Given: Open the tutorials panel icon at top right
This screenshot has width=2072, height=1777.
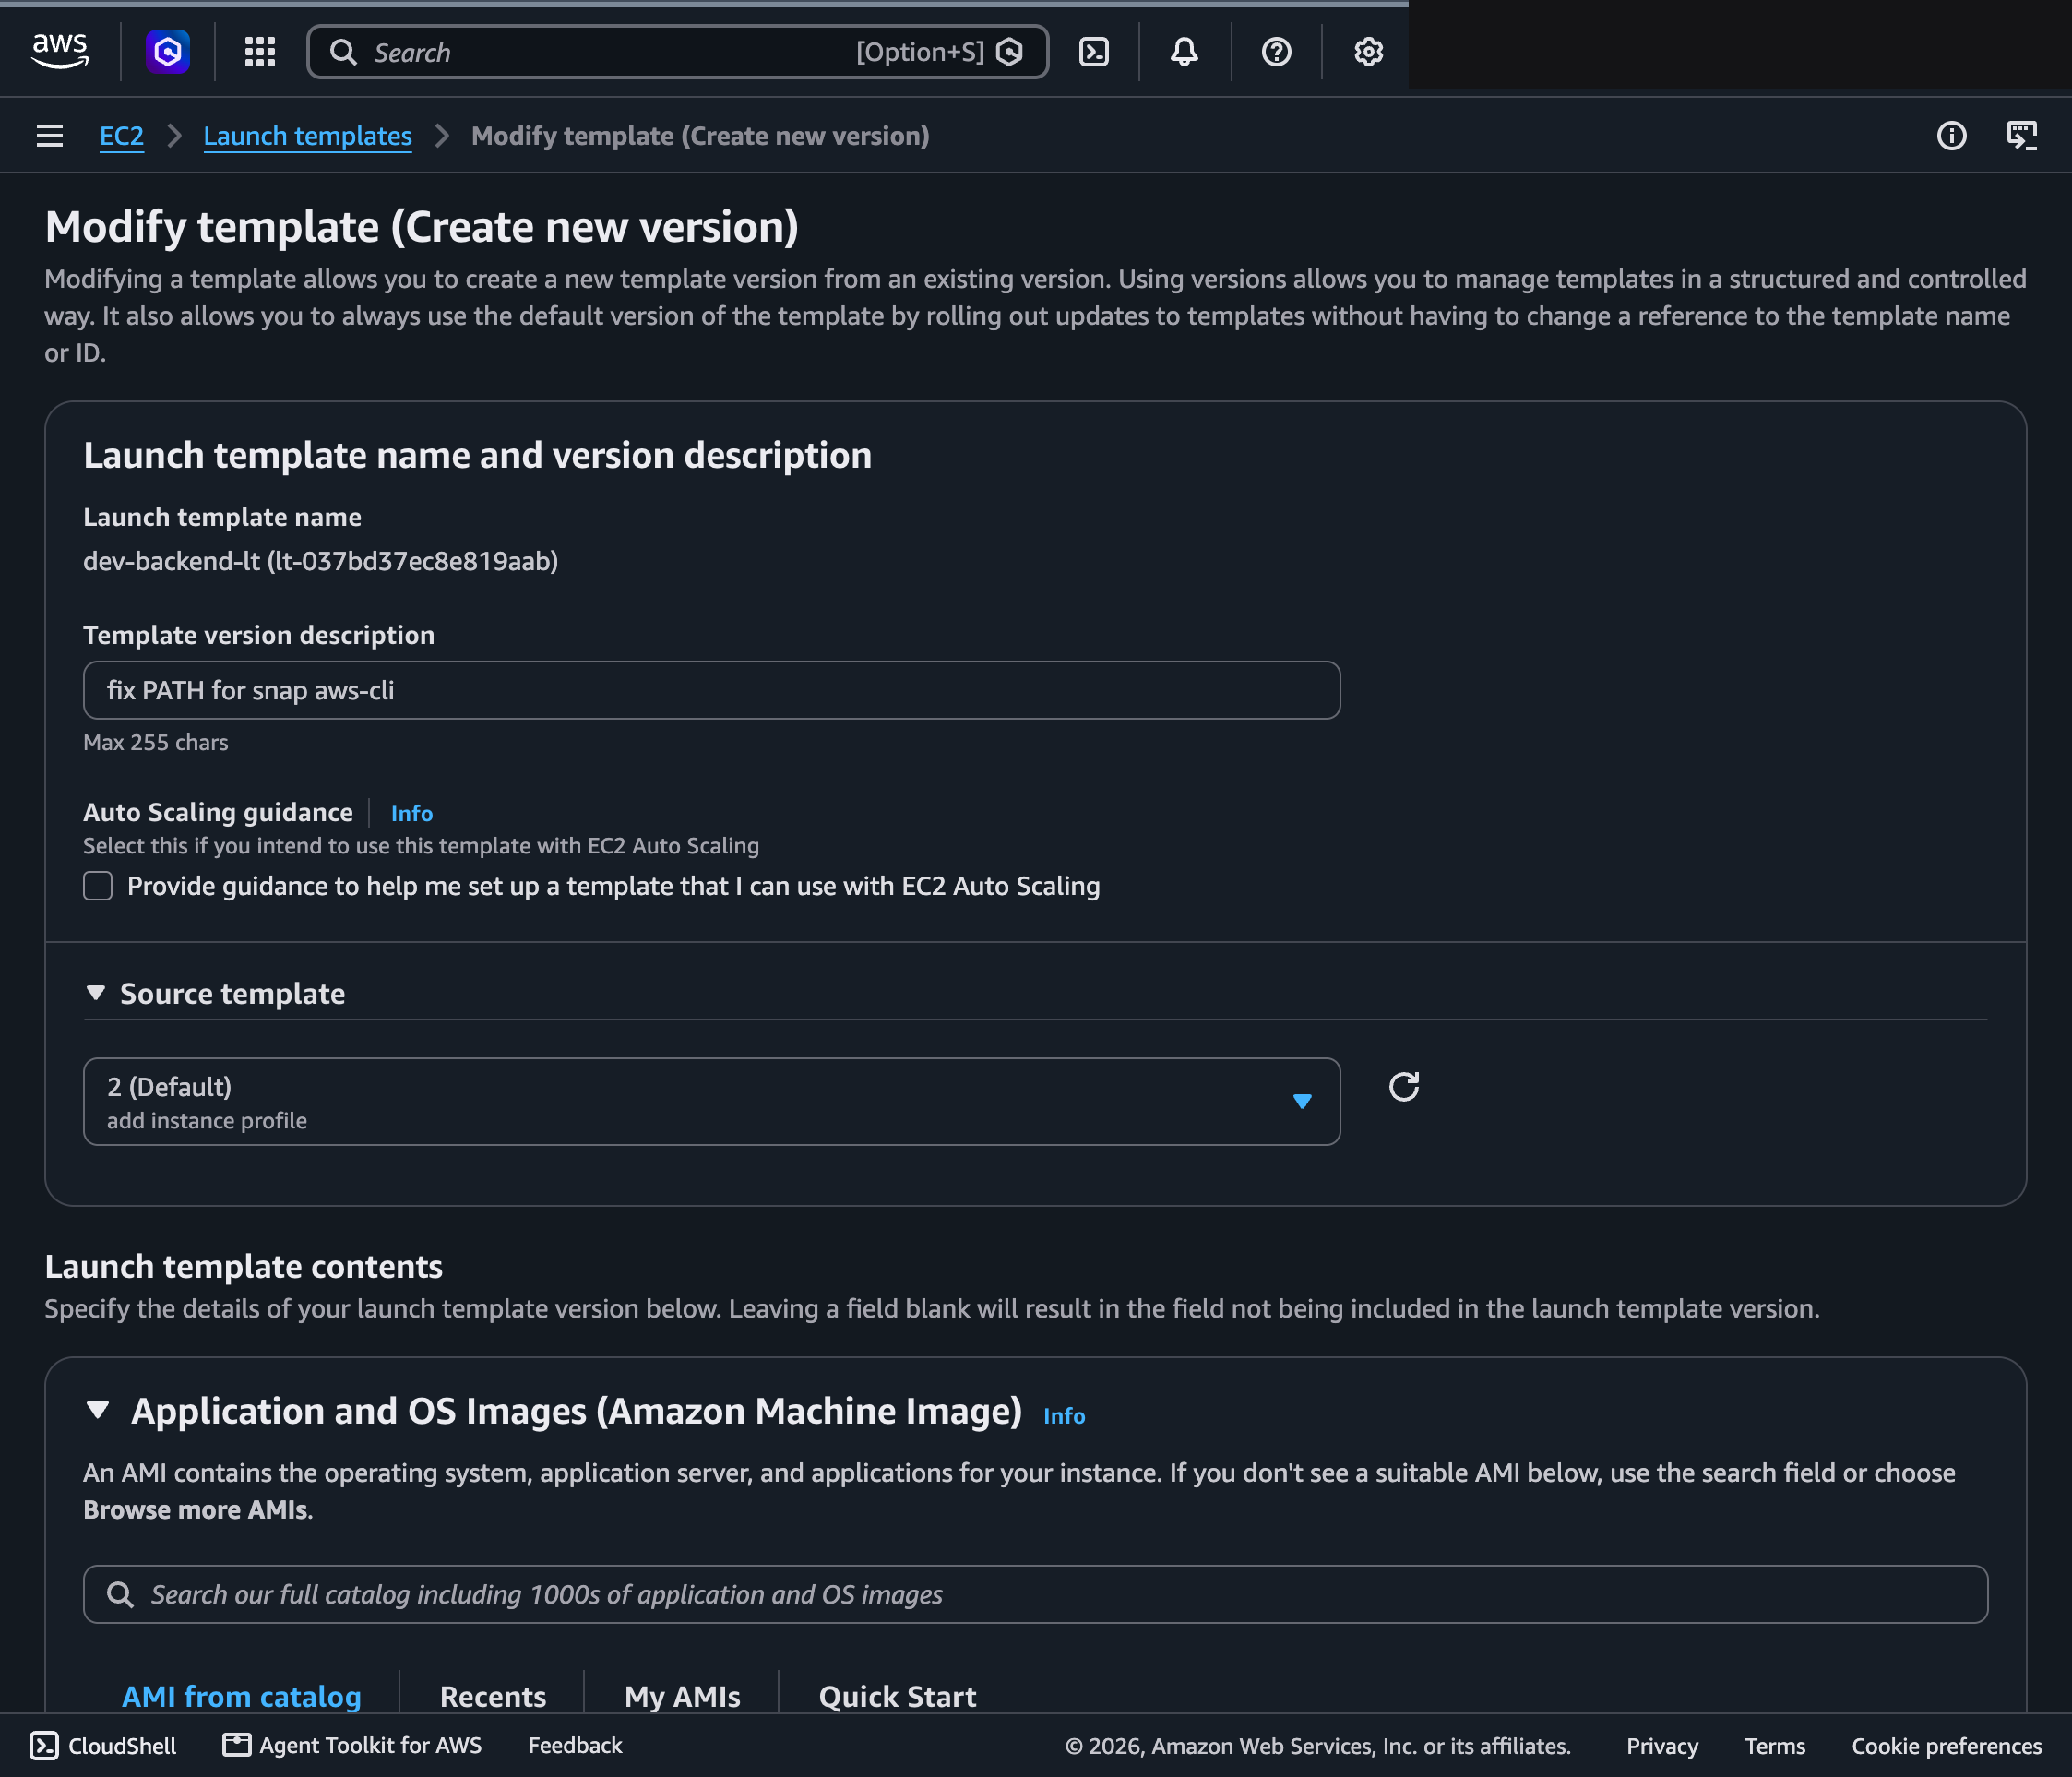Looking at the screenshot, I should [2022, 136].
